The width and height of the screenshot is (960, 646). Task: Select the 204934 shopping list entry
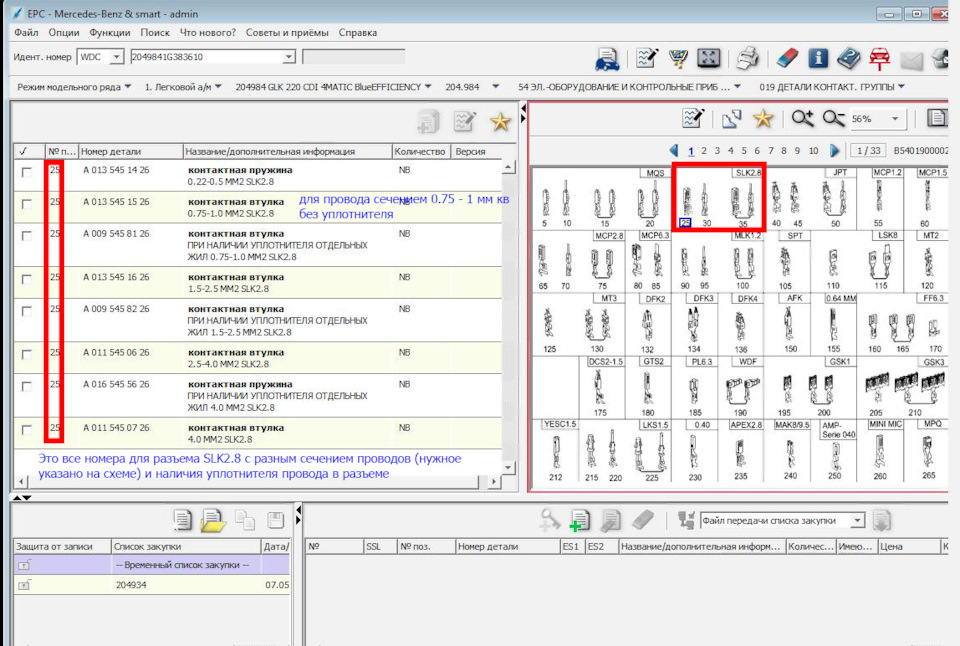click(132, 585)
